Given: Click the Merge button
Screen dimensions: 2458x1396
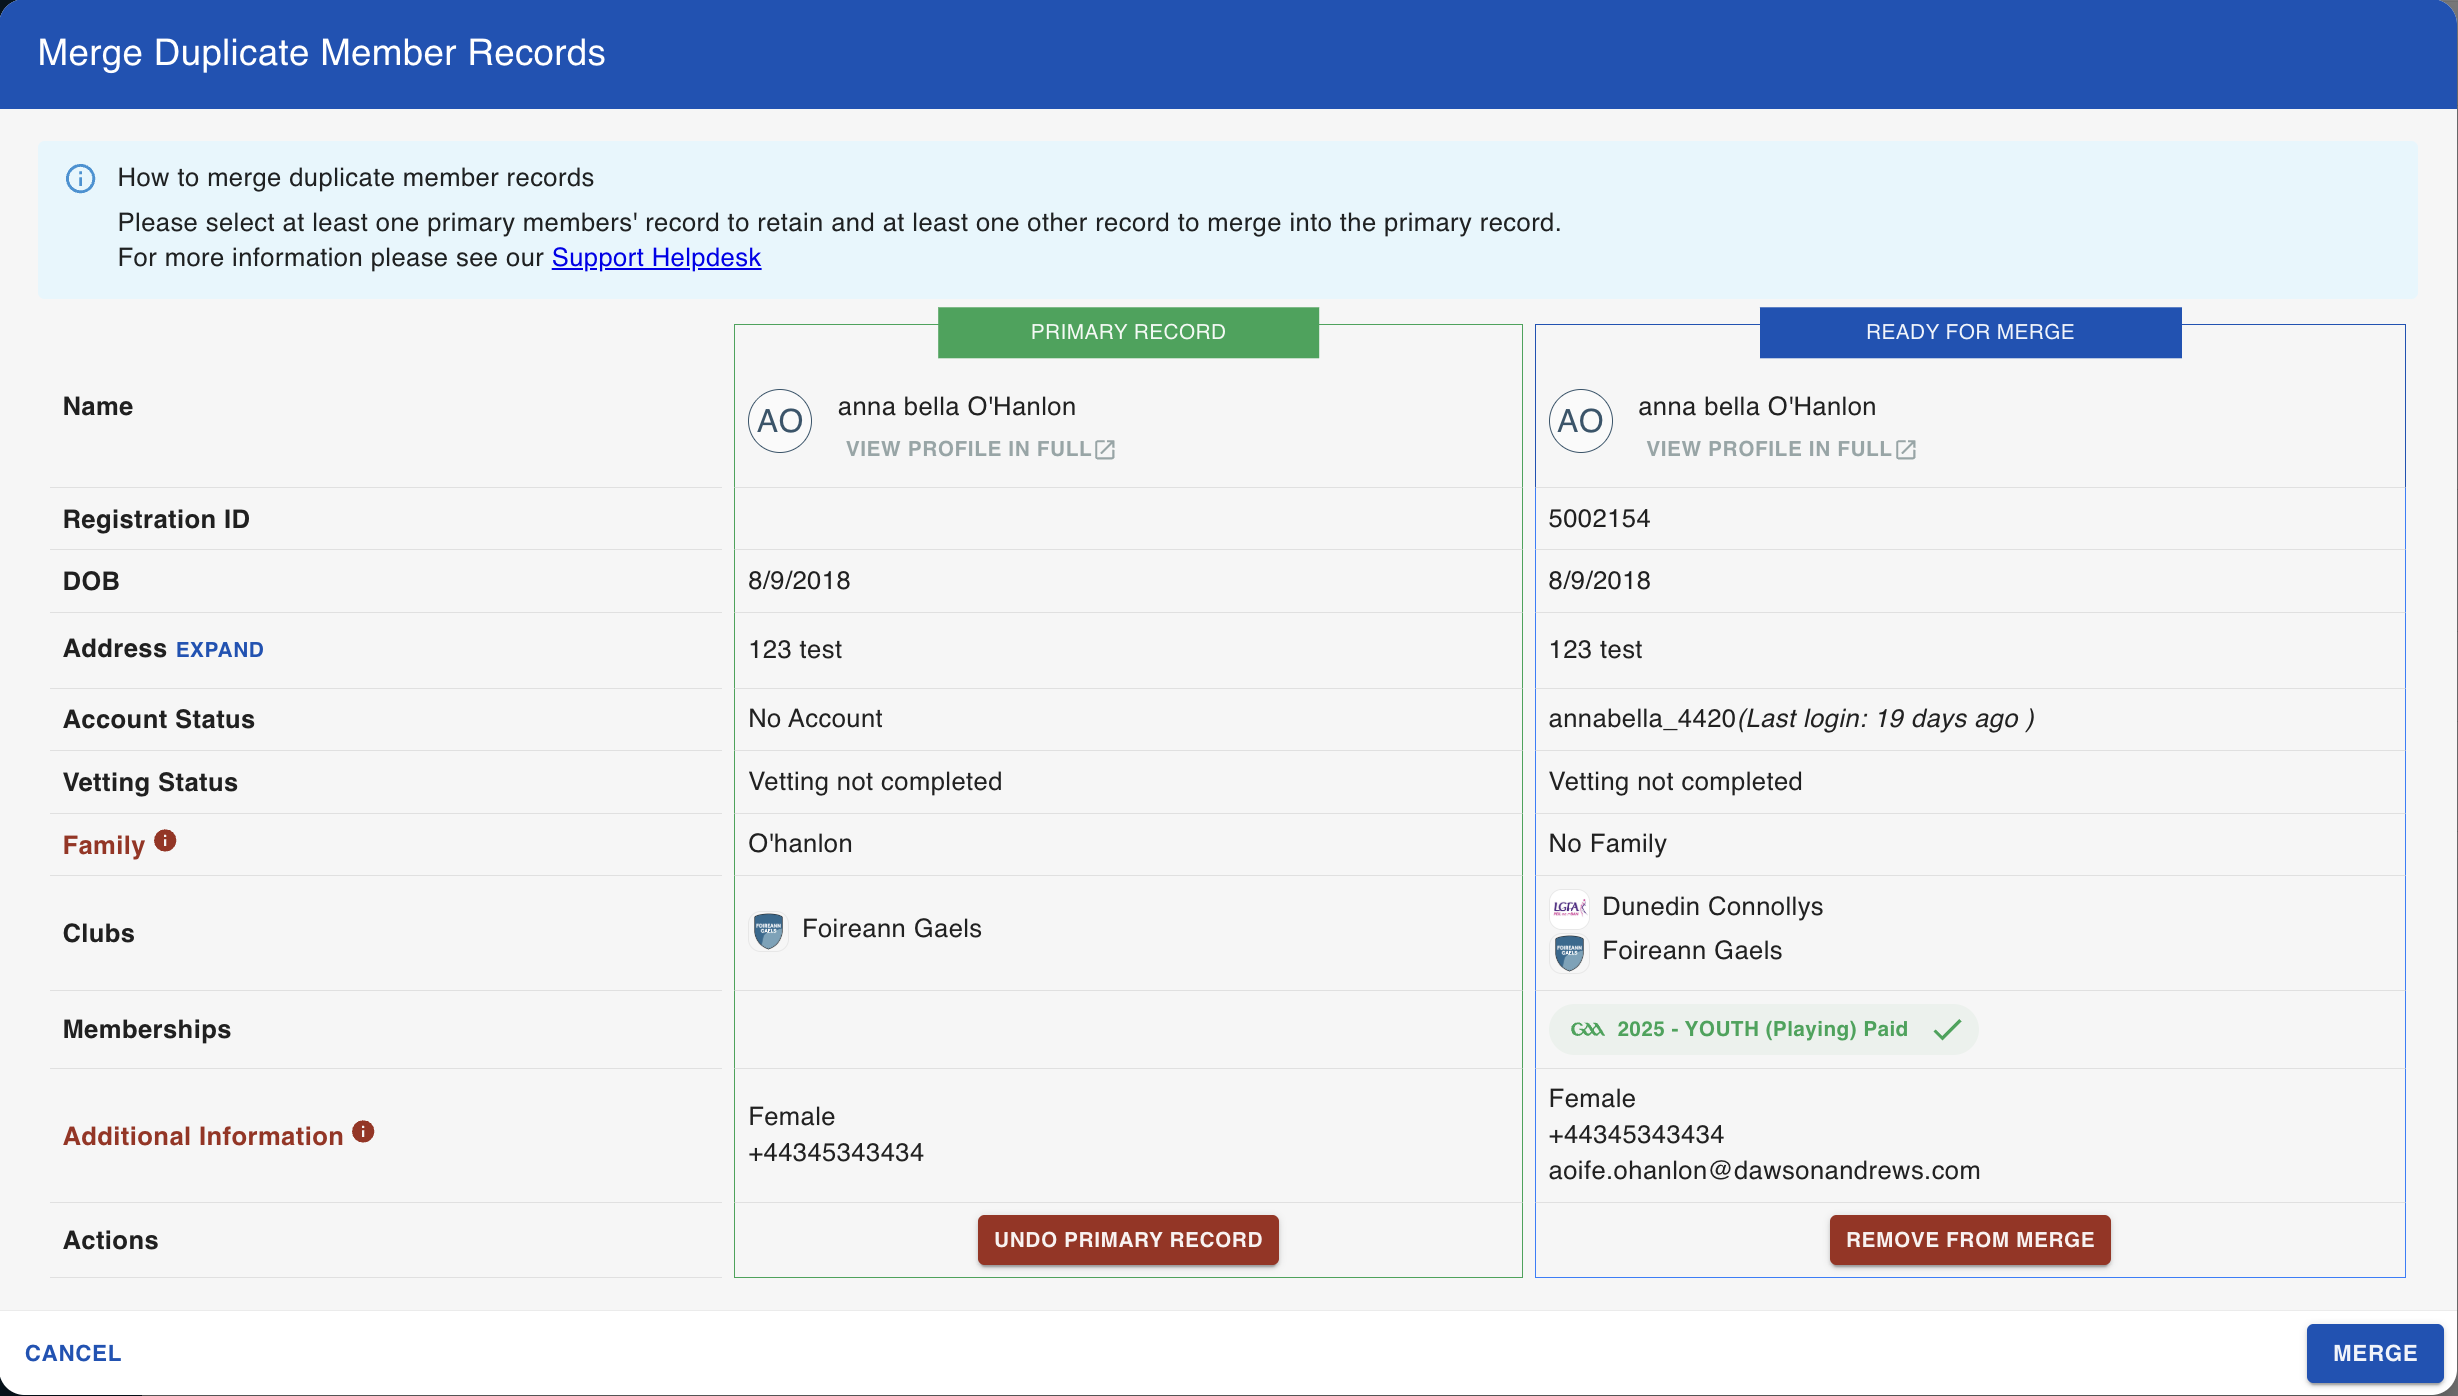Looking at the screenshot, I should [2375, 1353].
